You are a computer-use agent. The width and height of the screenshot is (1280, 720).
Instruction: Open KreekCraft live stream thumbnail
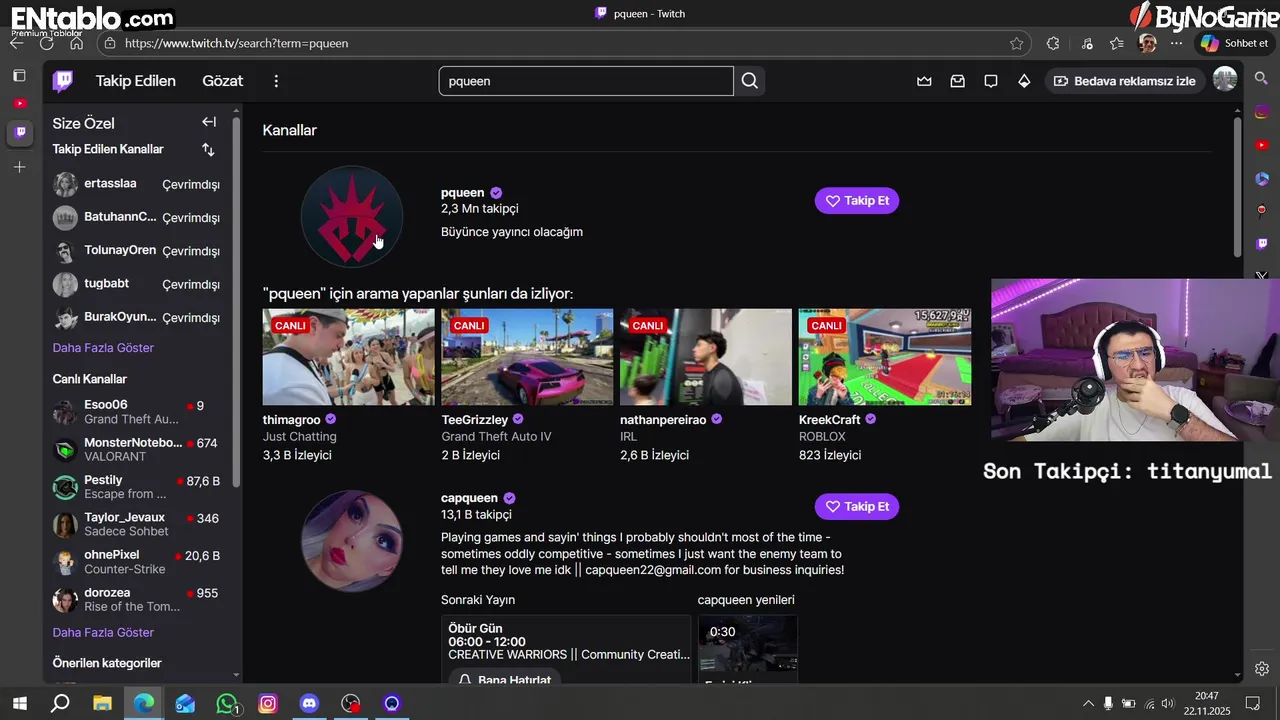[885, 357]
